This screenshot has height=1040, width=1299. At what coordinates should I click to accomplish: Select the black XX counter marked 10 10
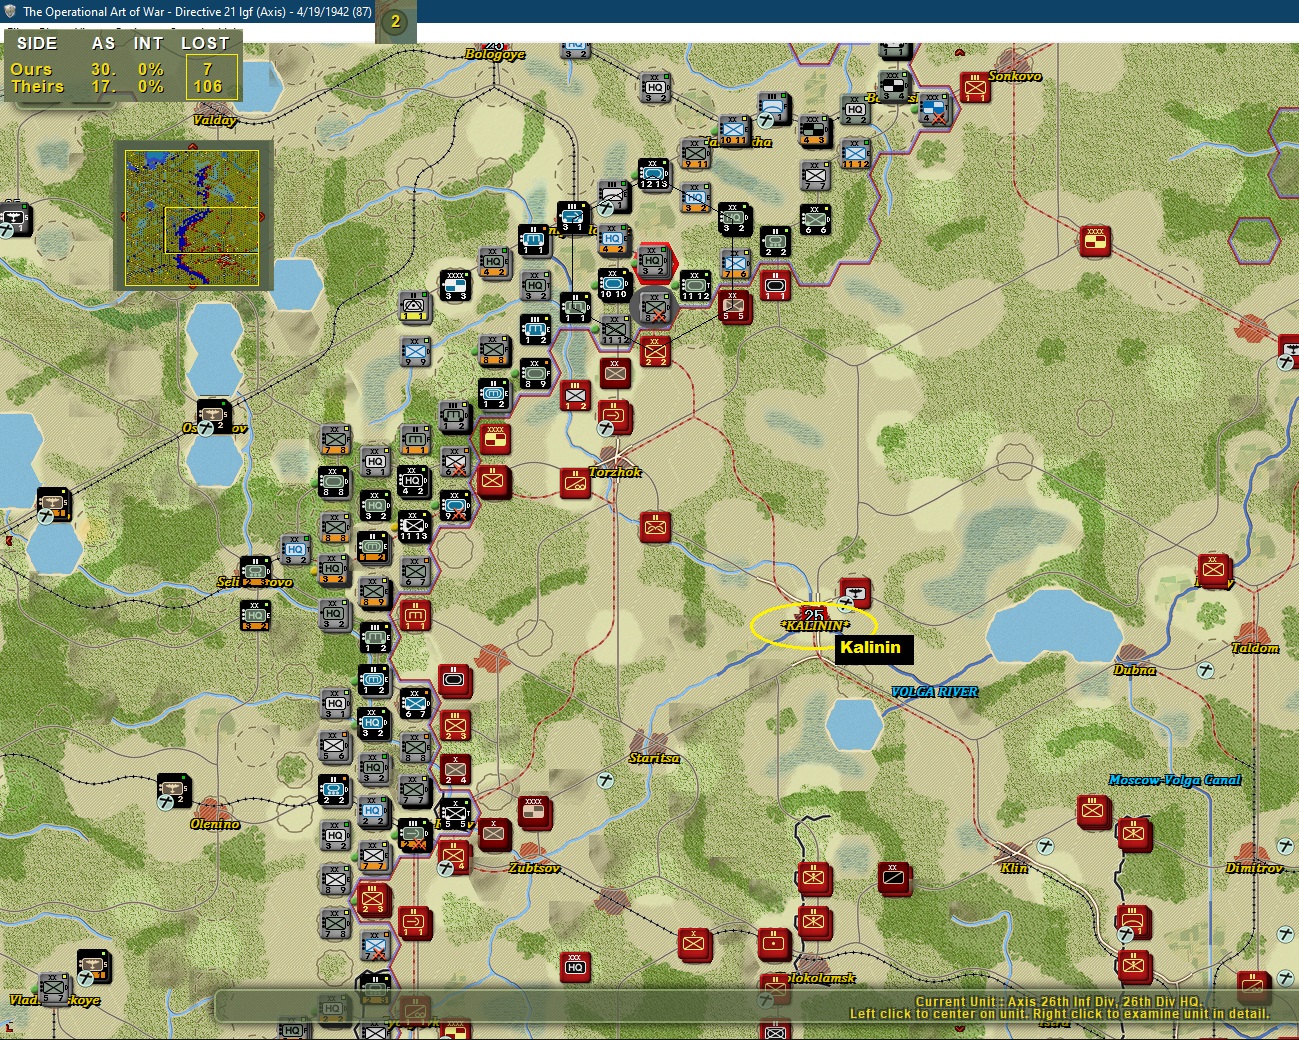tap(615, 285)
